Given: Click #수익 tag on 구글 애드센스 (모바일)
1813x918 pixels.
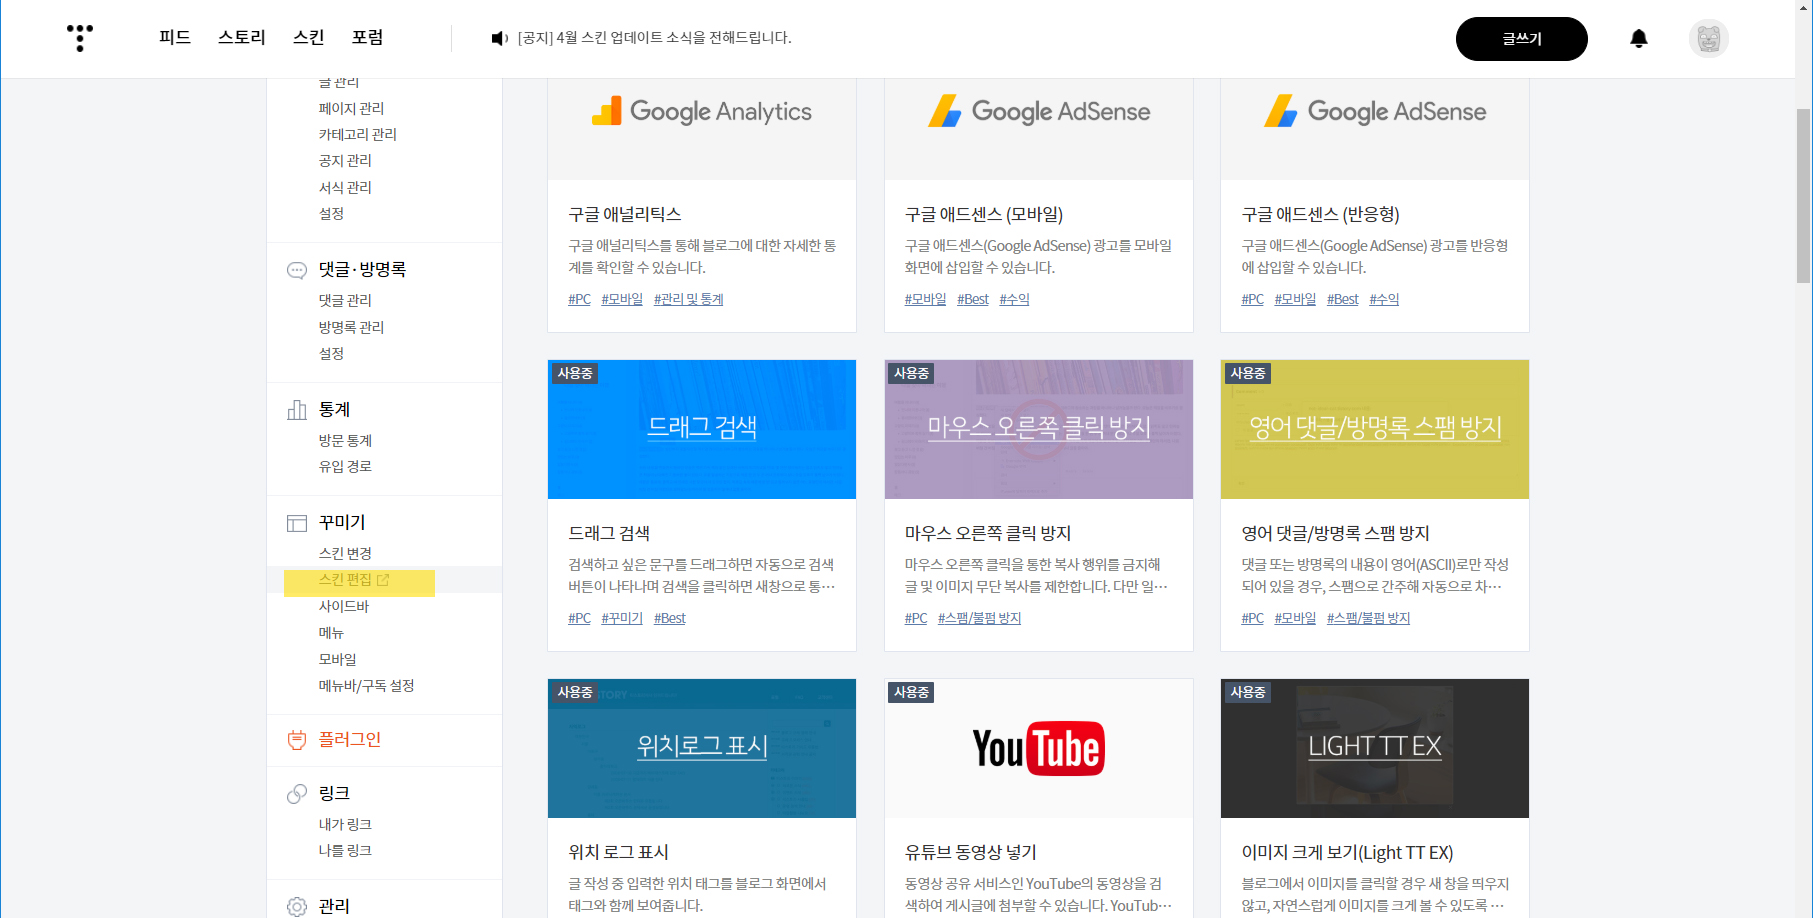Looking at the screenshot, I should 1014,299.
